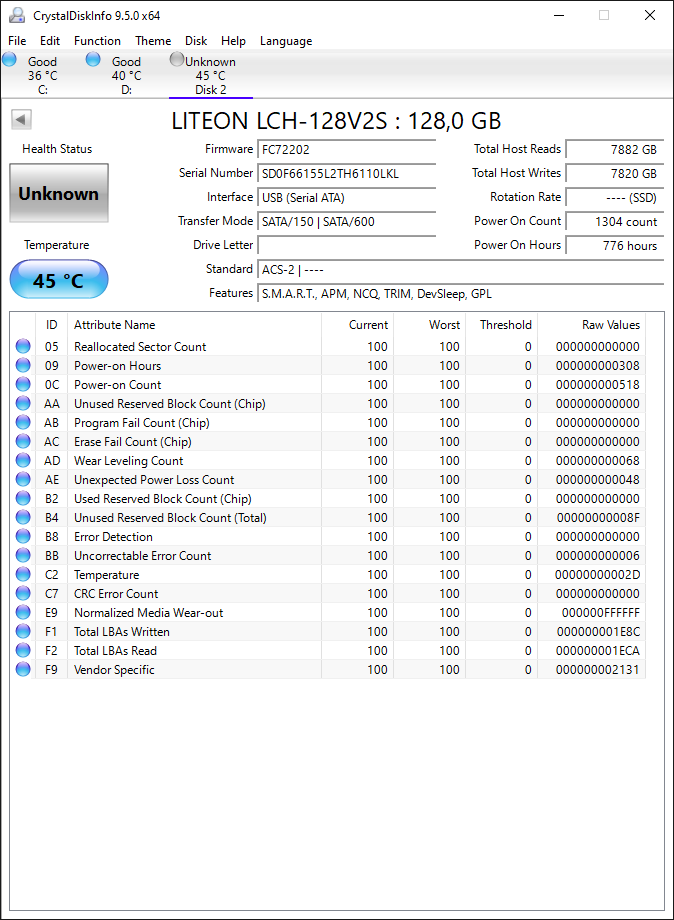
Task: Click the Serial Number field
Action: 347,174
